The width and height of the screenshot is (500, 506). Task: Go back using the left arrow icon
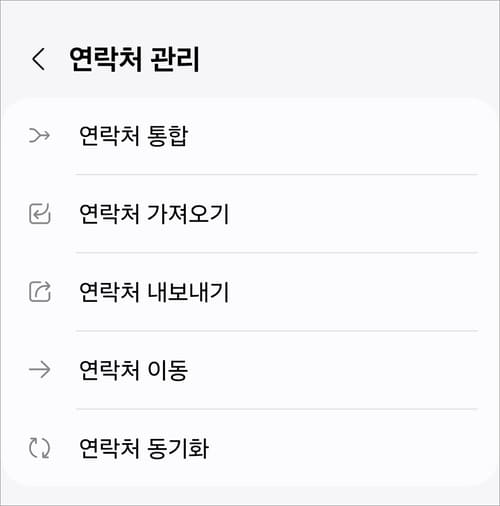38,59
